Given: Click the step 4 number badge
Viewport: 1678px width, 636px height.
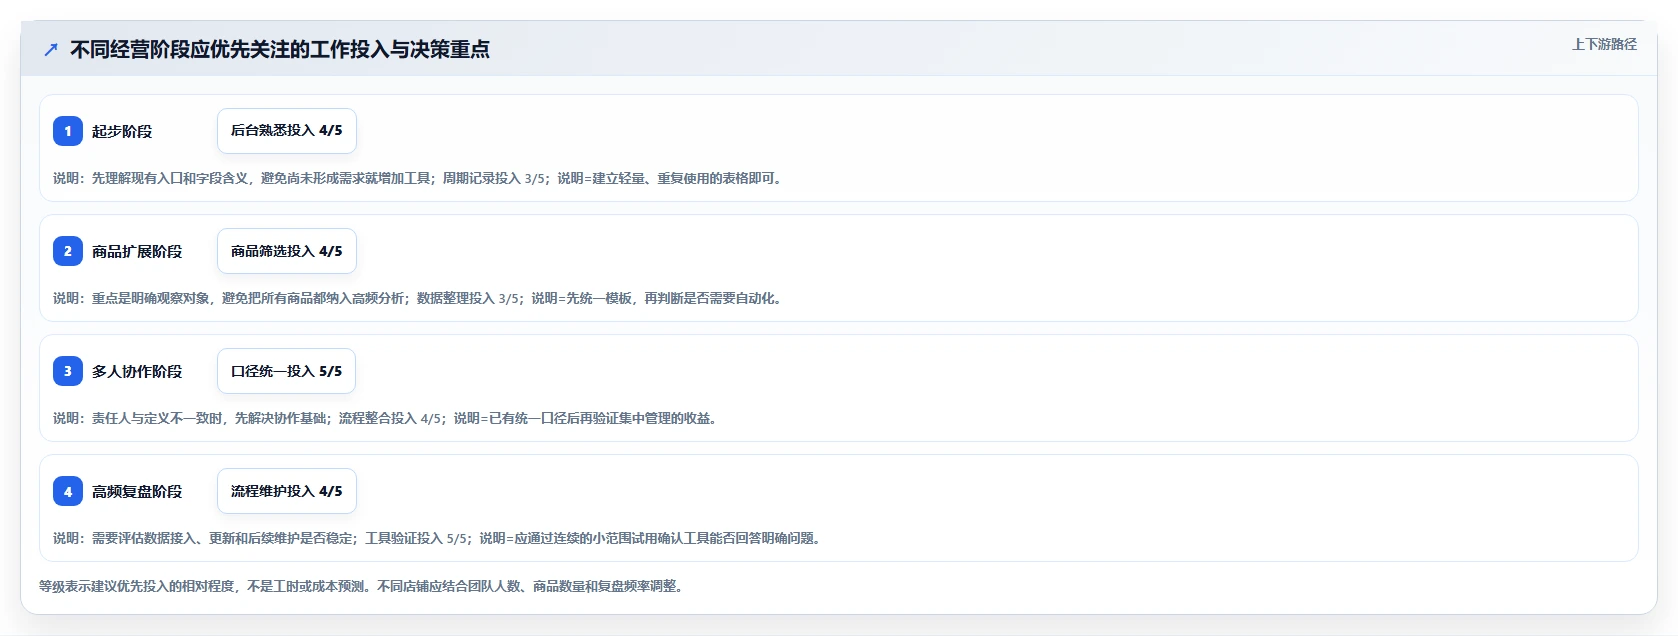Looking at the screenshot, I should [68, 491].
